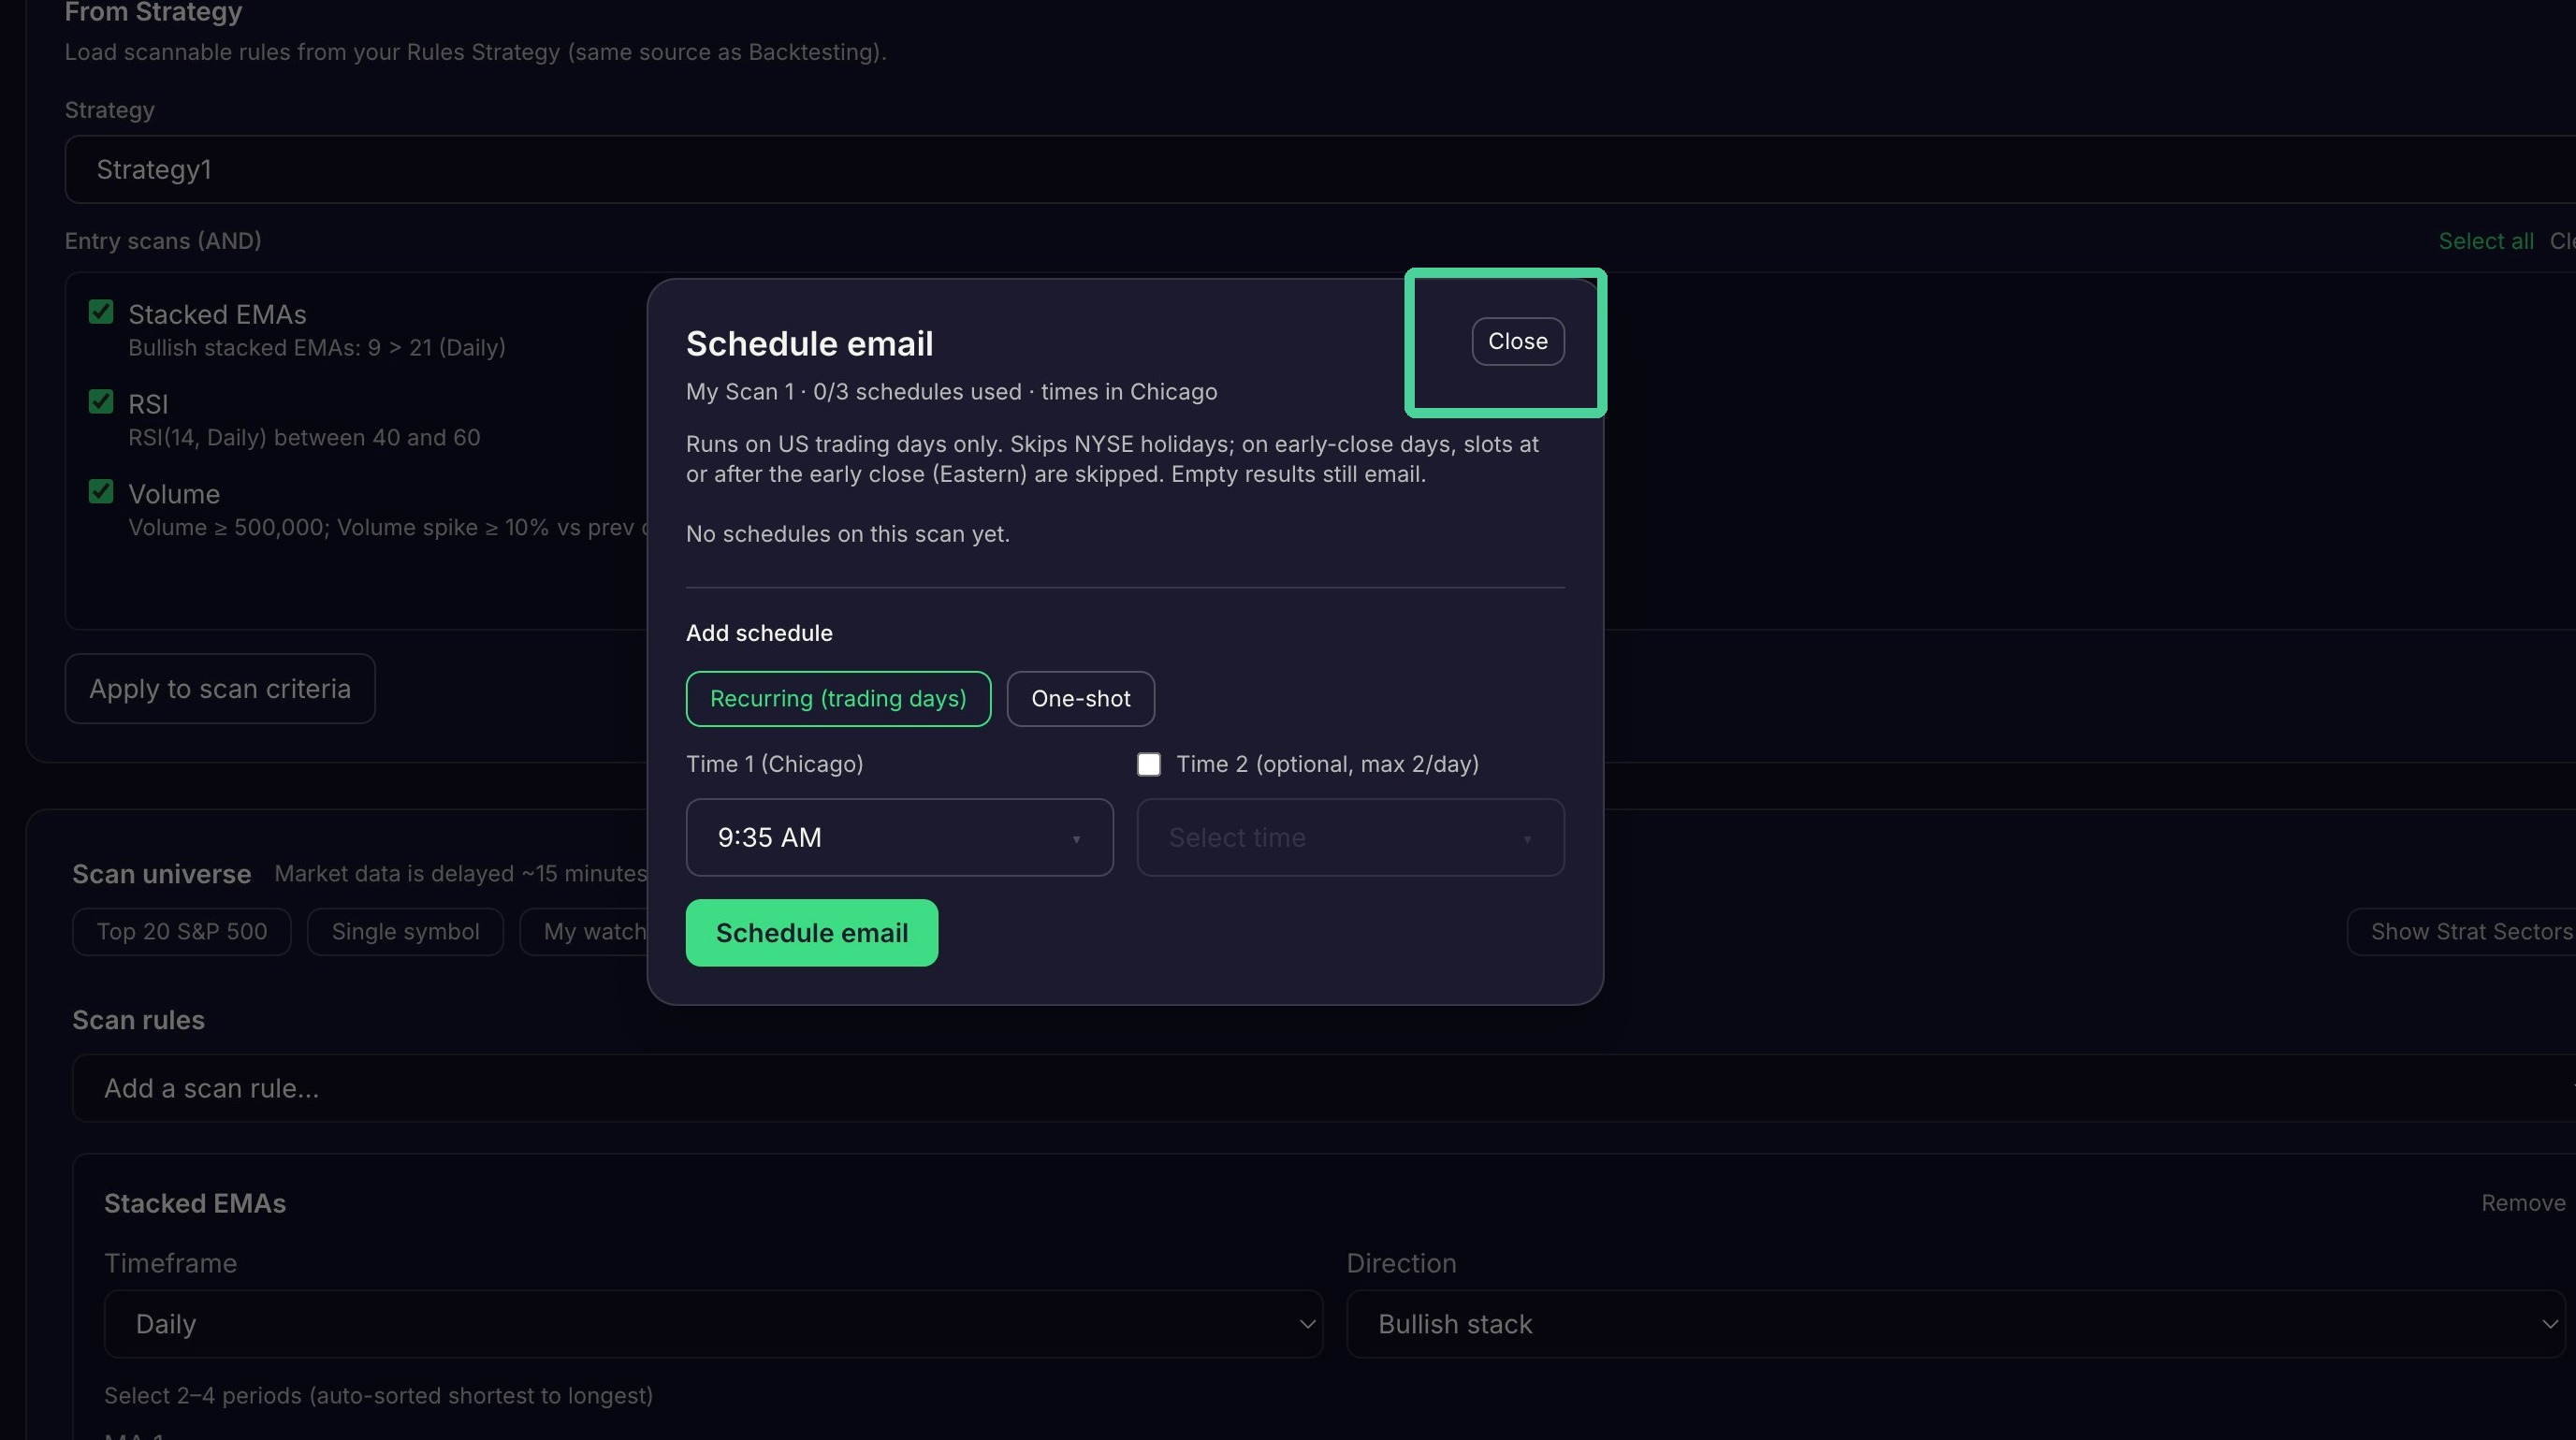Switch to One-shot schedule type
Screen dimensions: 2576x1440
(1080, 698)
